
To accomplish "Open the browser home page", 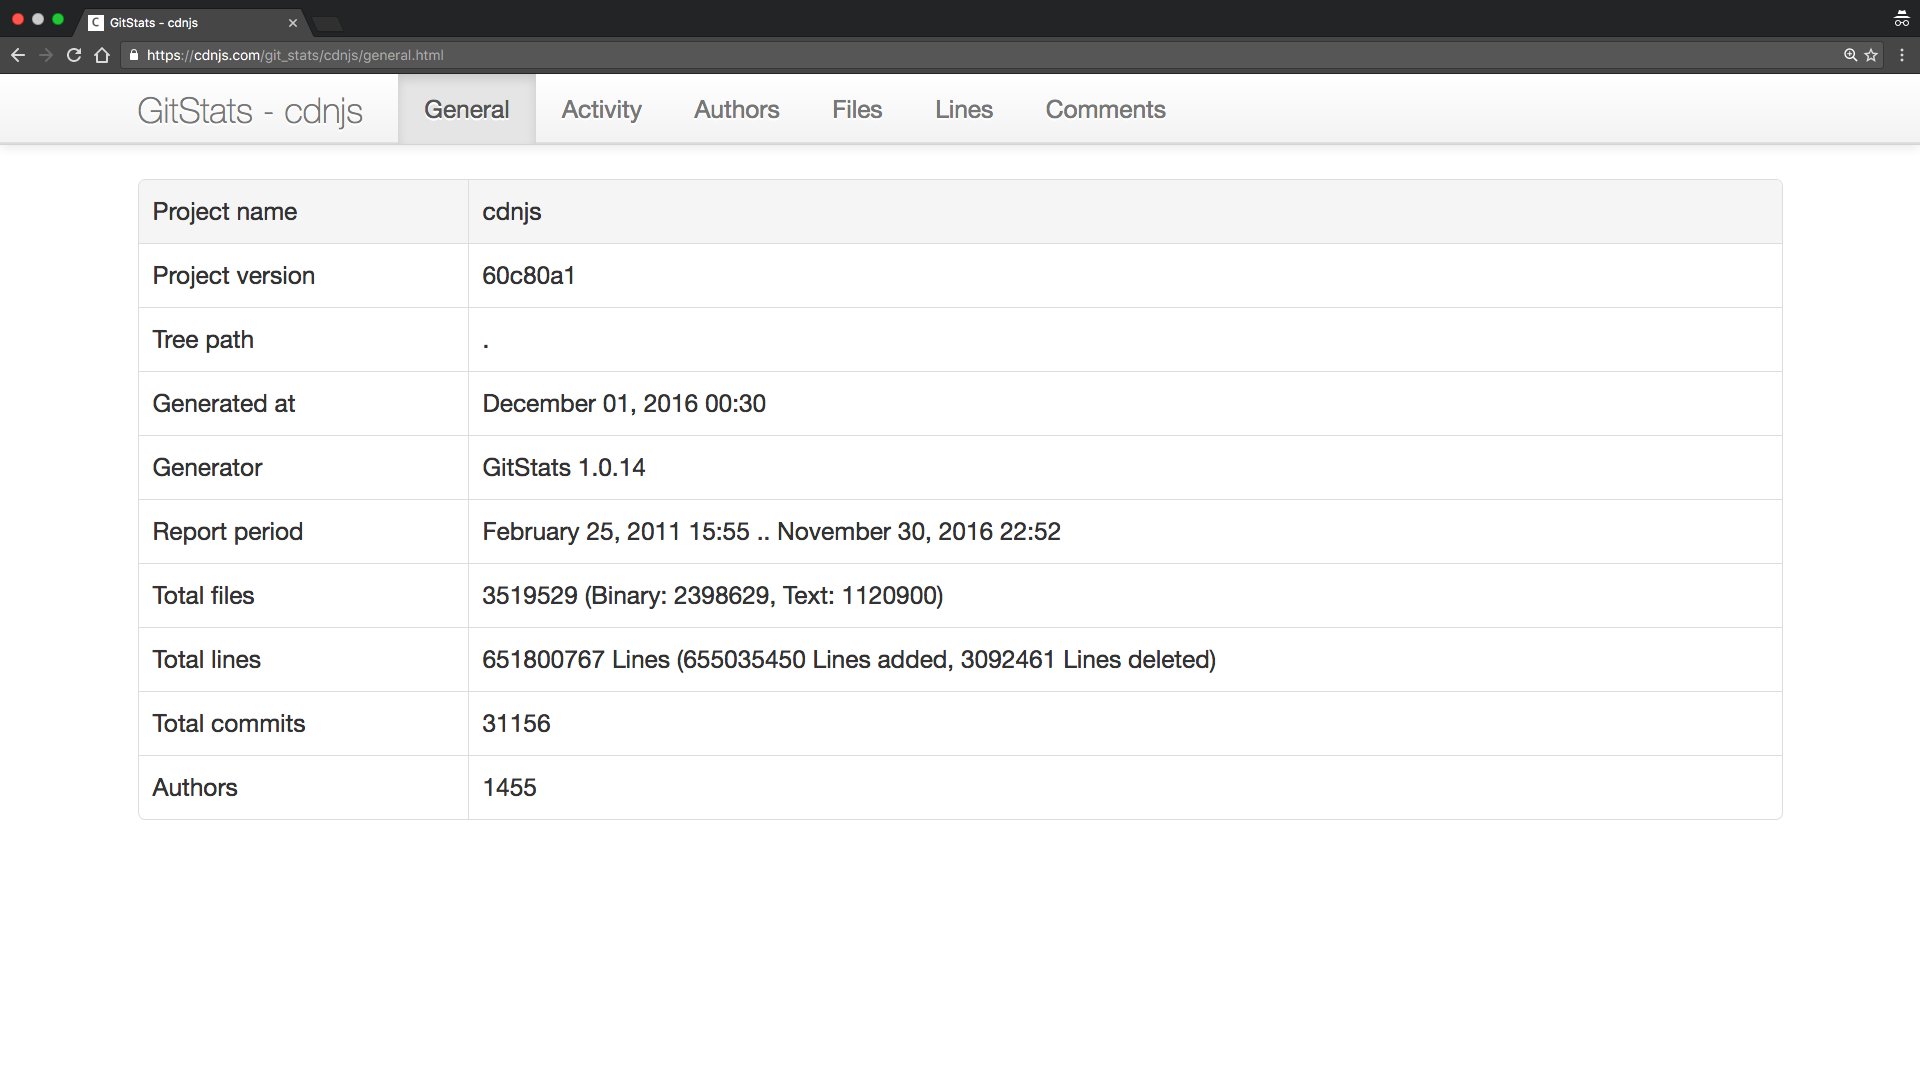I will tap(102, 55).
